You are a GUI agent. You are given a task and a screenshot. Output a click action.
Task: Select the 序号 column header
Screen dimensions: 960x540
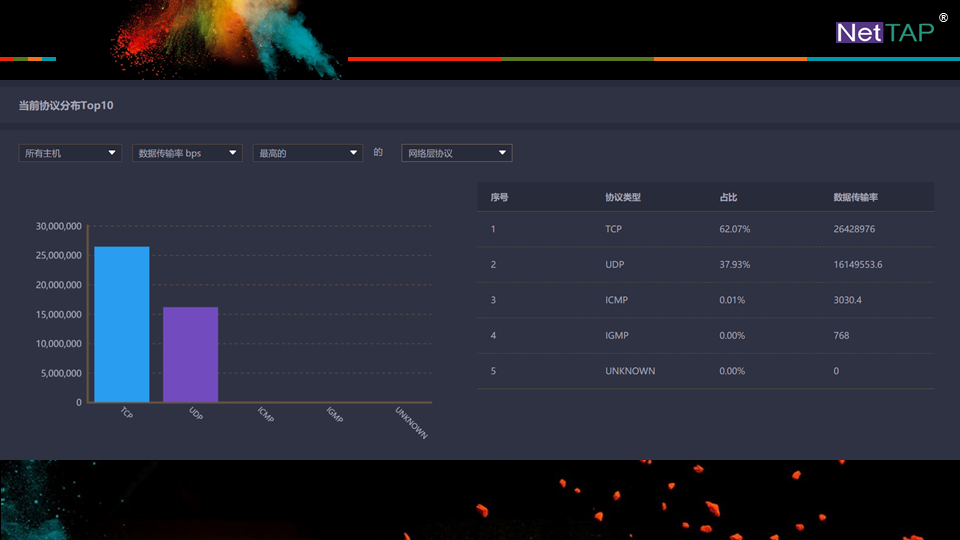click(x=500, y=197)
